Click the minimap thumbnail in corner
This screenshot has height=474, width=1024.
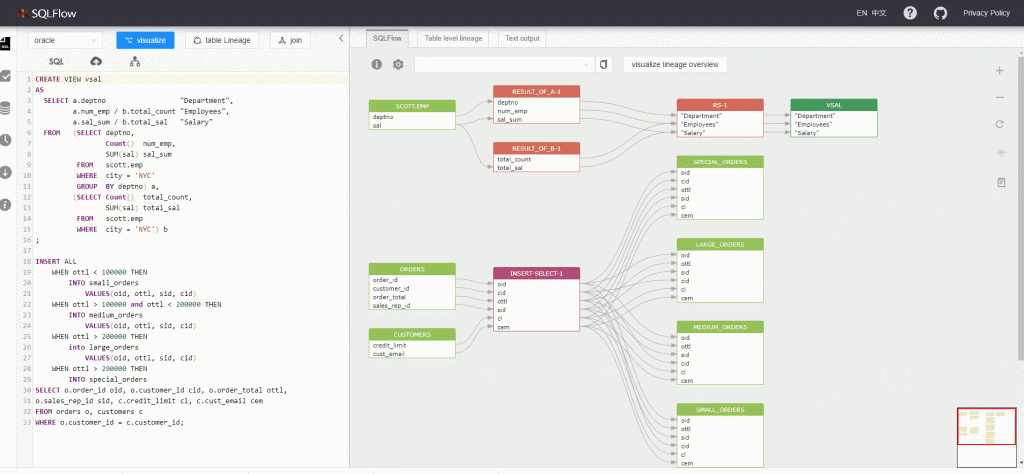click(x=986, y=437)
